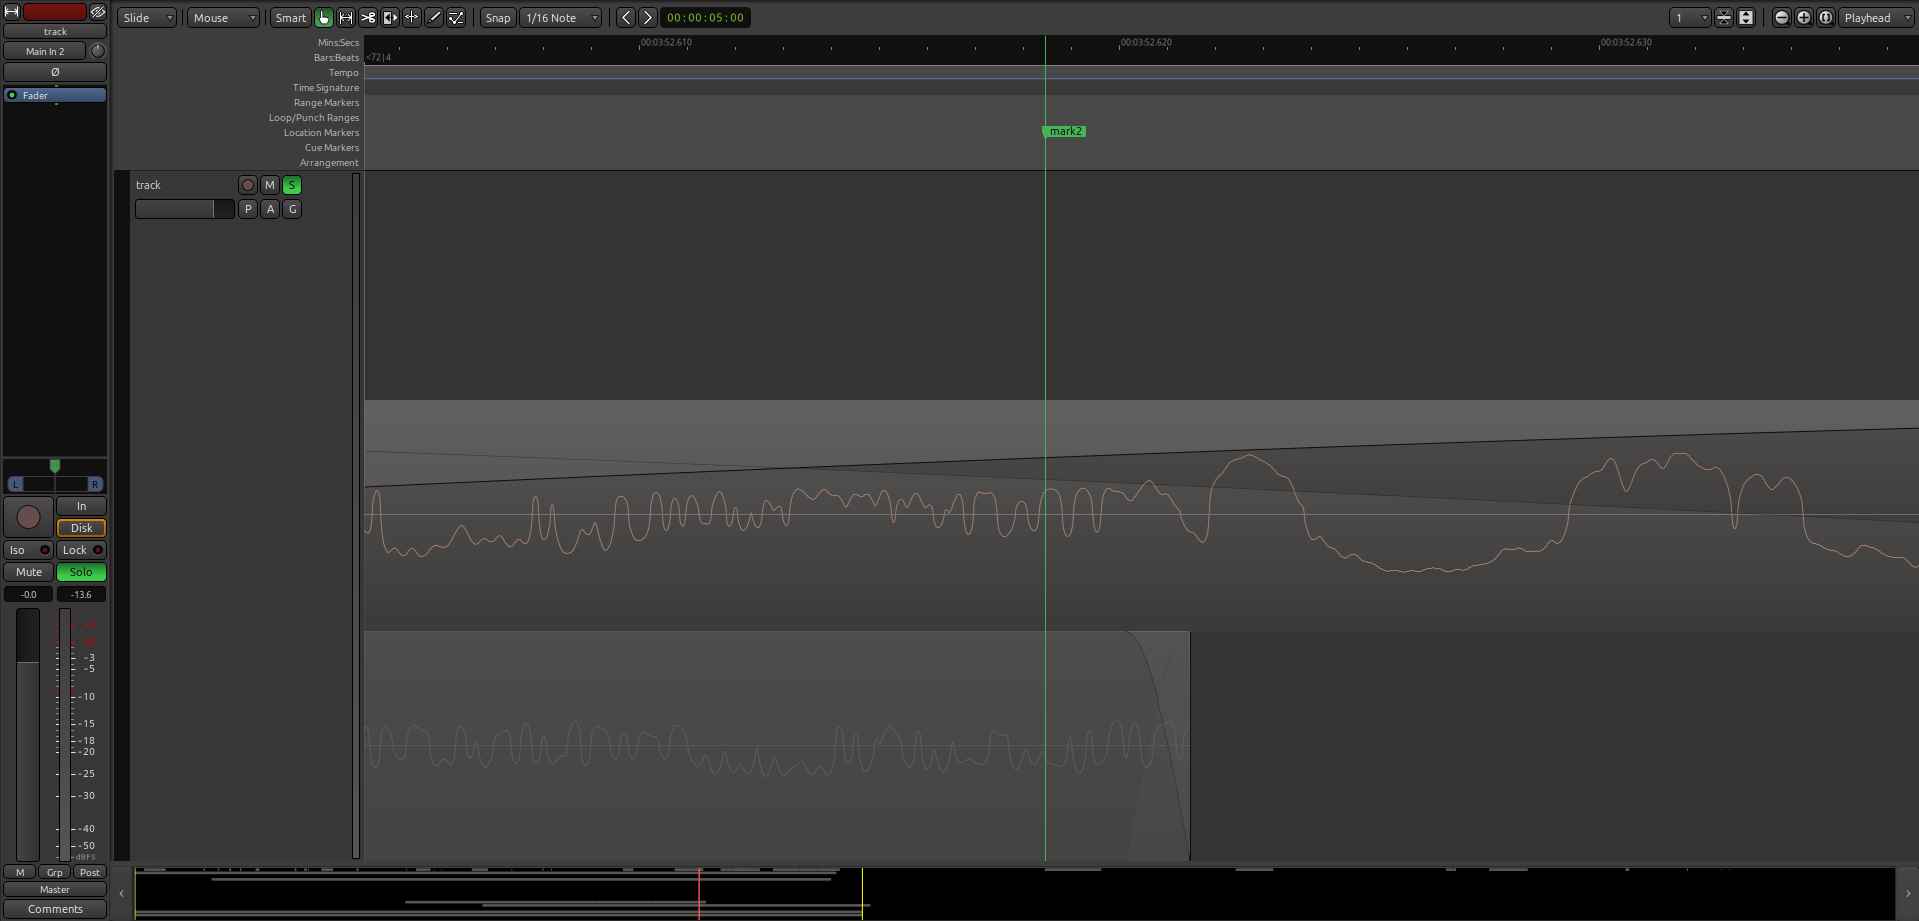The width and height of the screenshot is (1919, 921).
Task: Click the Master output button
Action: pos(55,889)
